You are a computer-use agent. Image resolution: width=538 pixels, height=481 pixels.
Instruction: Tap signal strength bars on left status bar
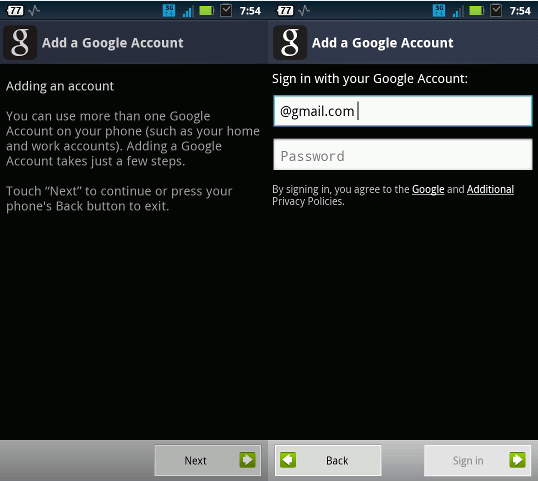(x=188, y=11)
